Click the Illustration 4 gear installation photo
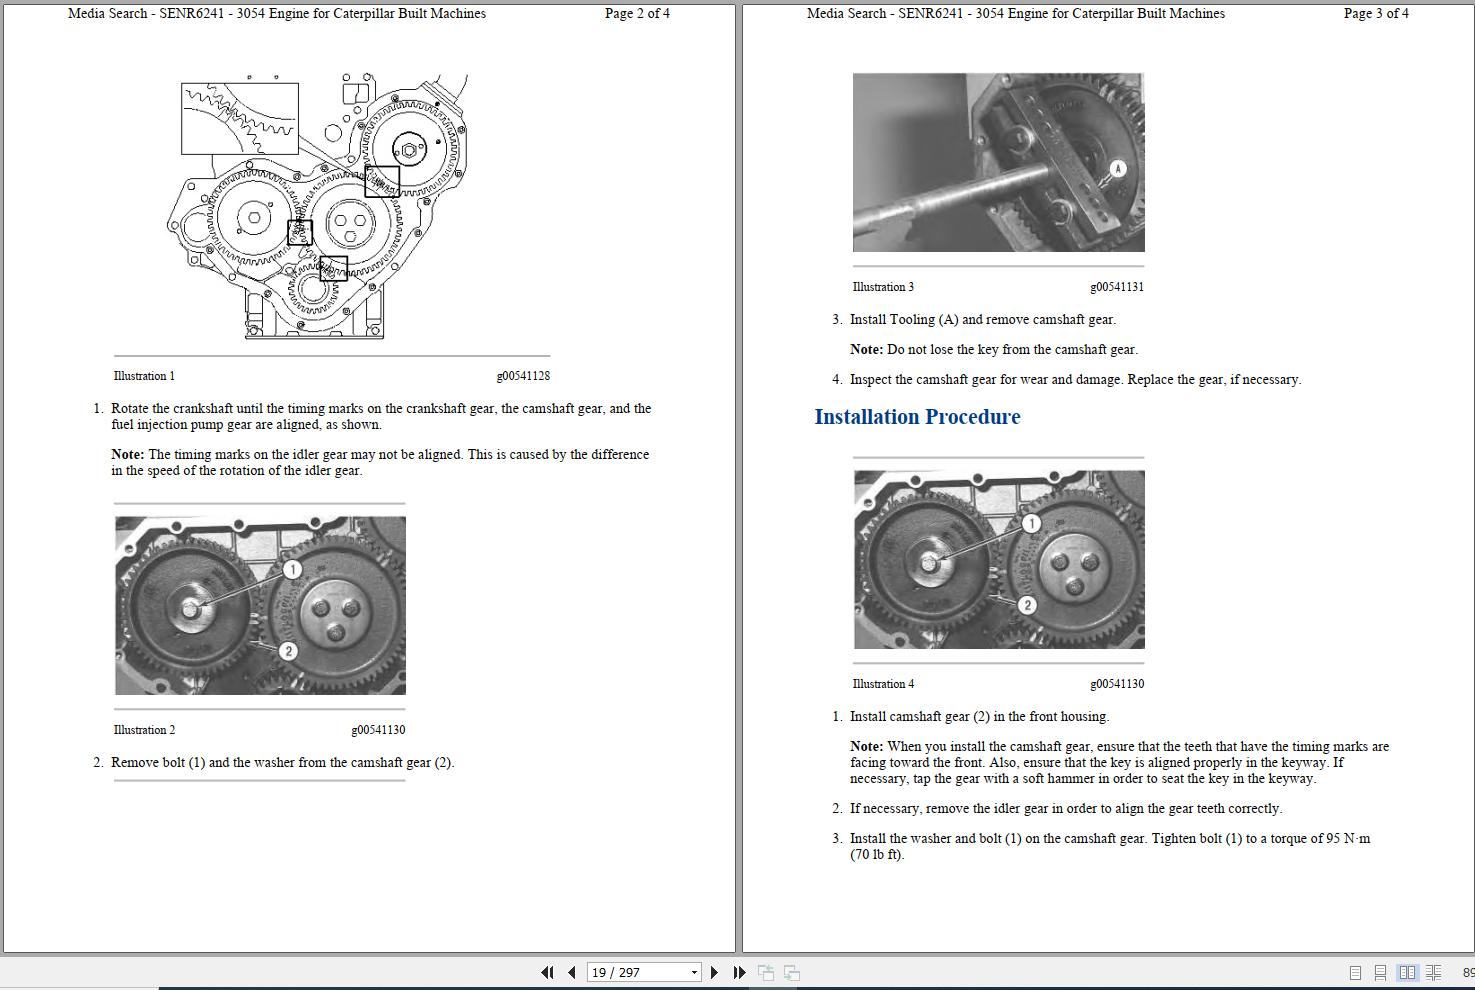 998,558
